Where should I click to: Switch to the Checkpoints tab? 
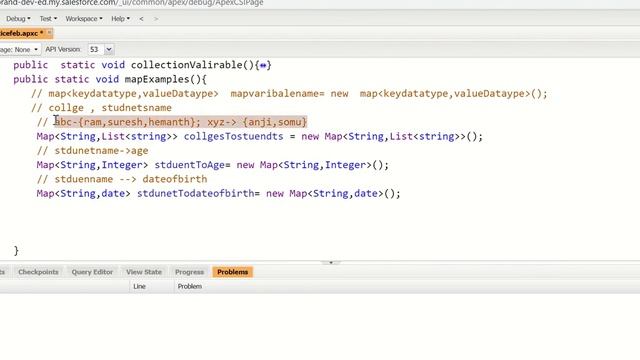pyautogui.click(x=38, y=272)
